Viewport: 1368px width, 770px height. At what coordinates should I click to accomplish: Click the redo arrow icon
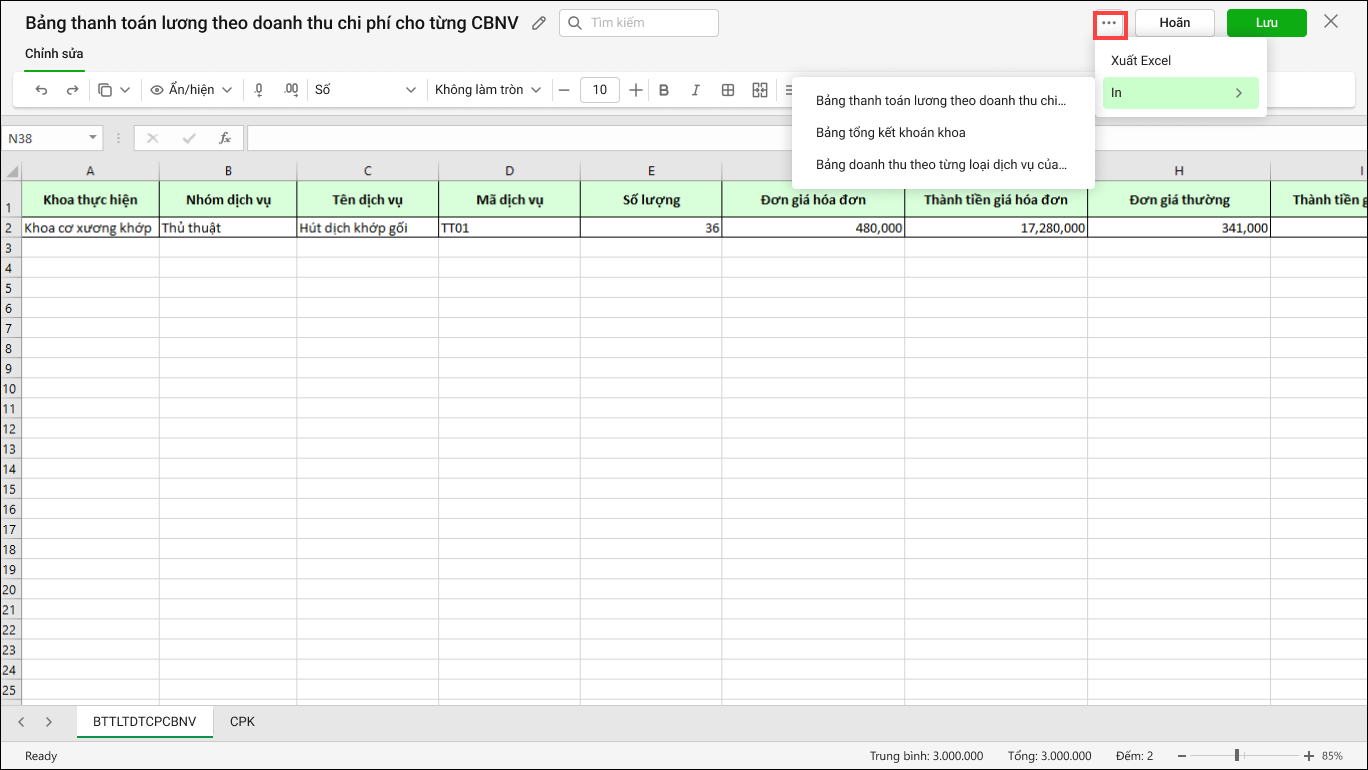click(x=72, y=90)
